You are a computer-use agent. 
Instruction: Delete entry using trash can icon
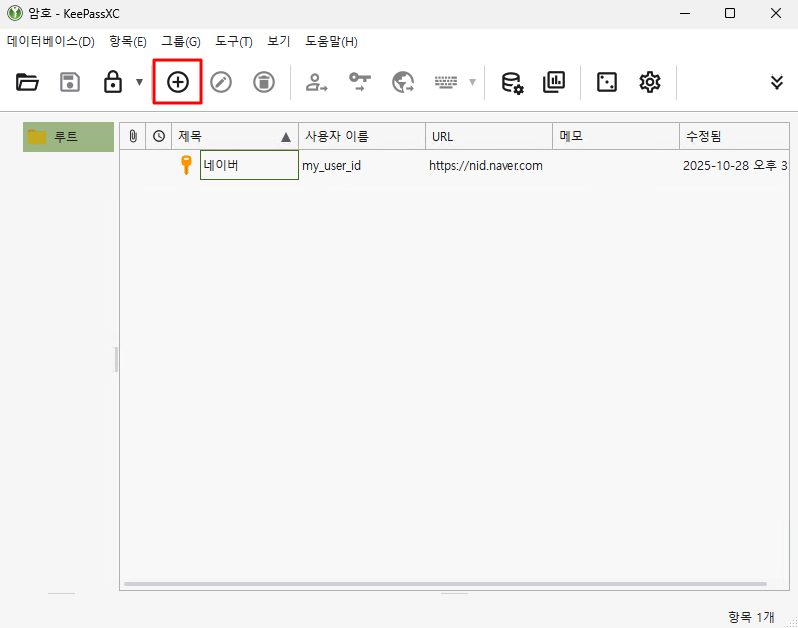coord(263,82)
